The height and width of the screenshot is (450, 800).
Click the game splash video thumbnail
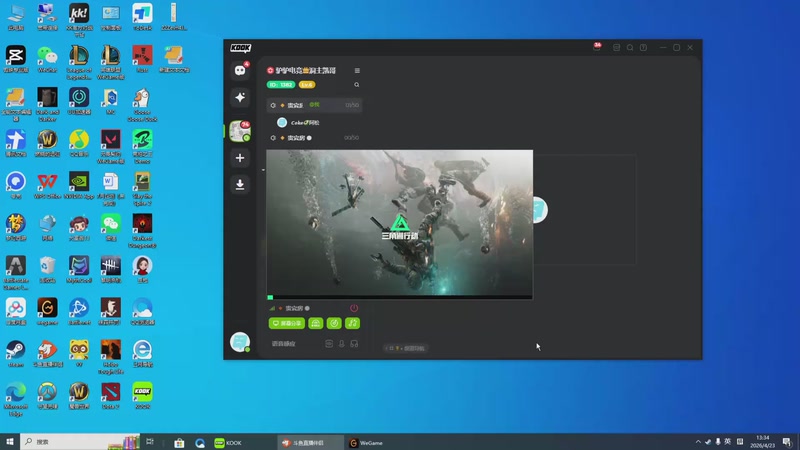(399, 222)
